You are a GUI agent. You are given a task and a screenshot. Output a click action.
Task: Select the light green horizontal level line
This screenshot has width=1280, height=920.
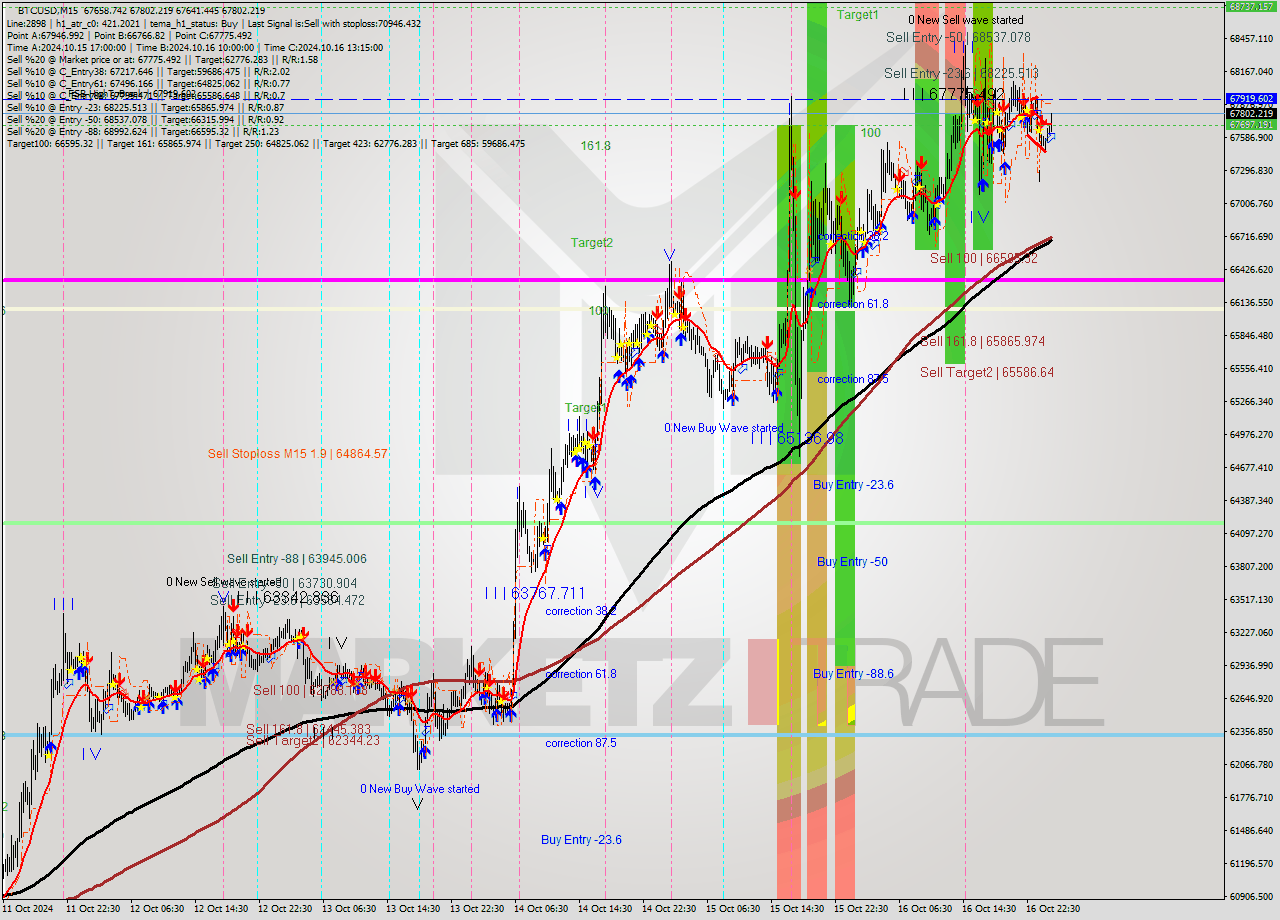612,523
